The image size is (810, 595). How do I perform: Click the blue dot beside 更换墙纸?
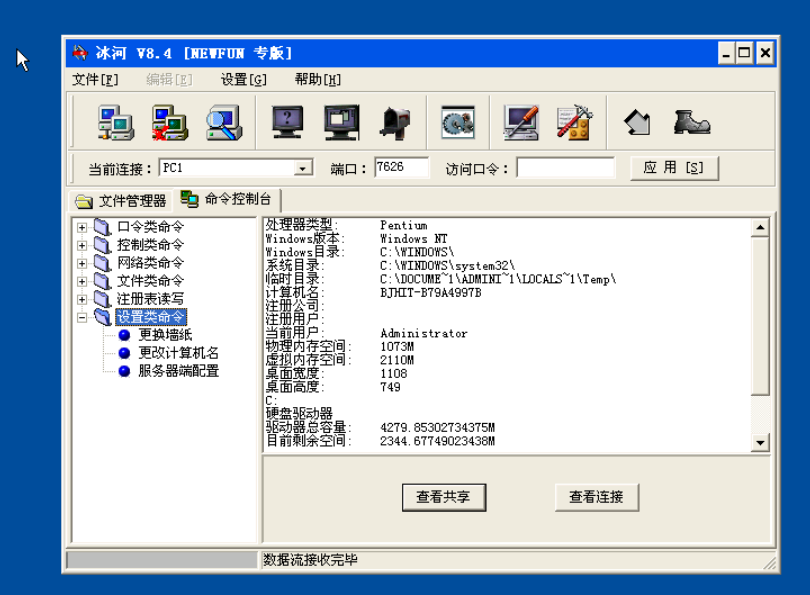124,335
